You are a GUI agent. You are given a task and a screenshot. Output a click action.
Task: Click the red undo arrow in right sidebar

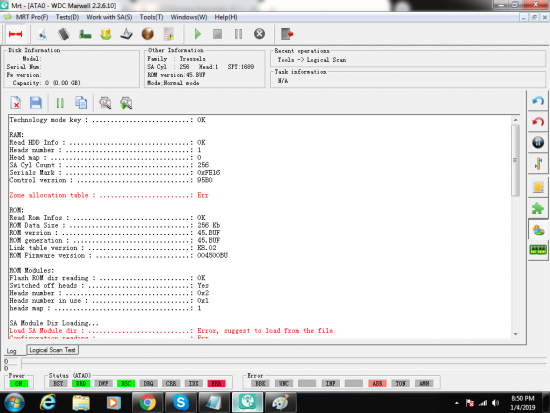[x=538, y=122]
